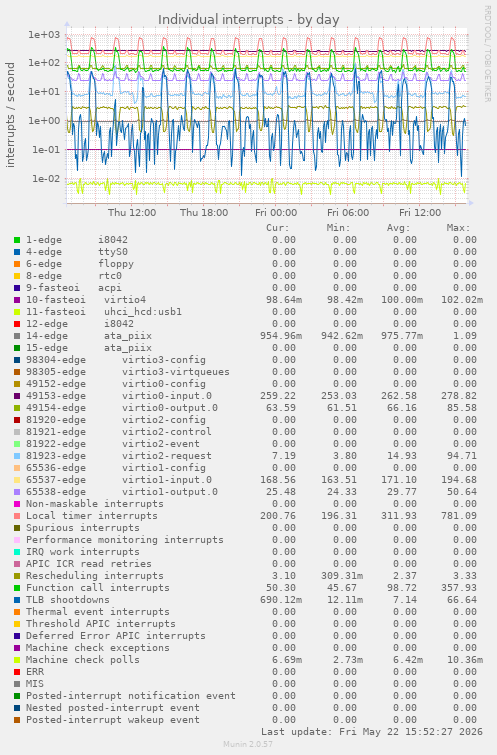Click the swatch for APIC ICR read retries
Image resolution: width=497 pixels, height=755 pixels.
point(17,564)
